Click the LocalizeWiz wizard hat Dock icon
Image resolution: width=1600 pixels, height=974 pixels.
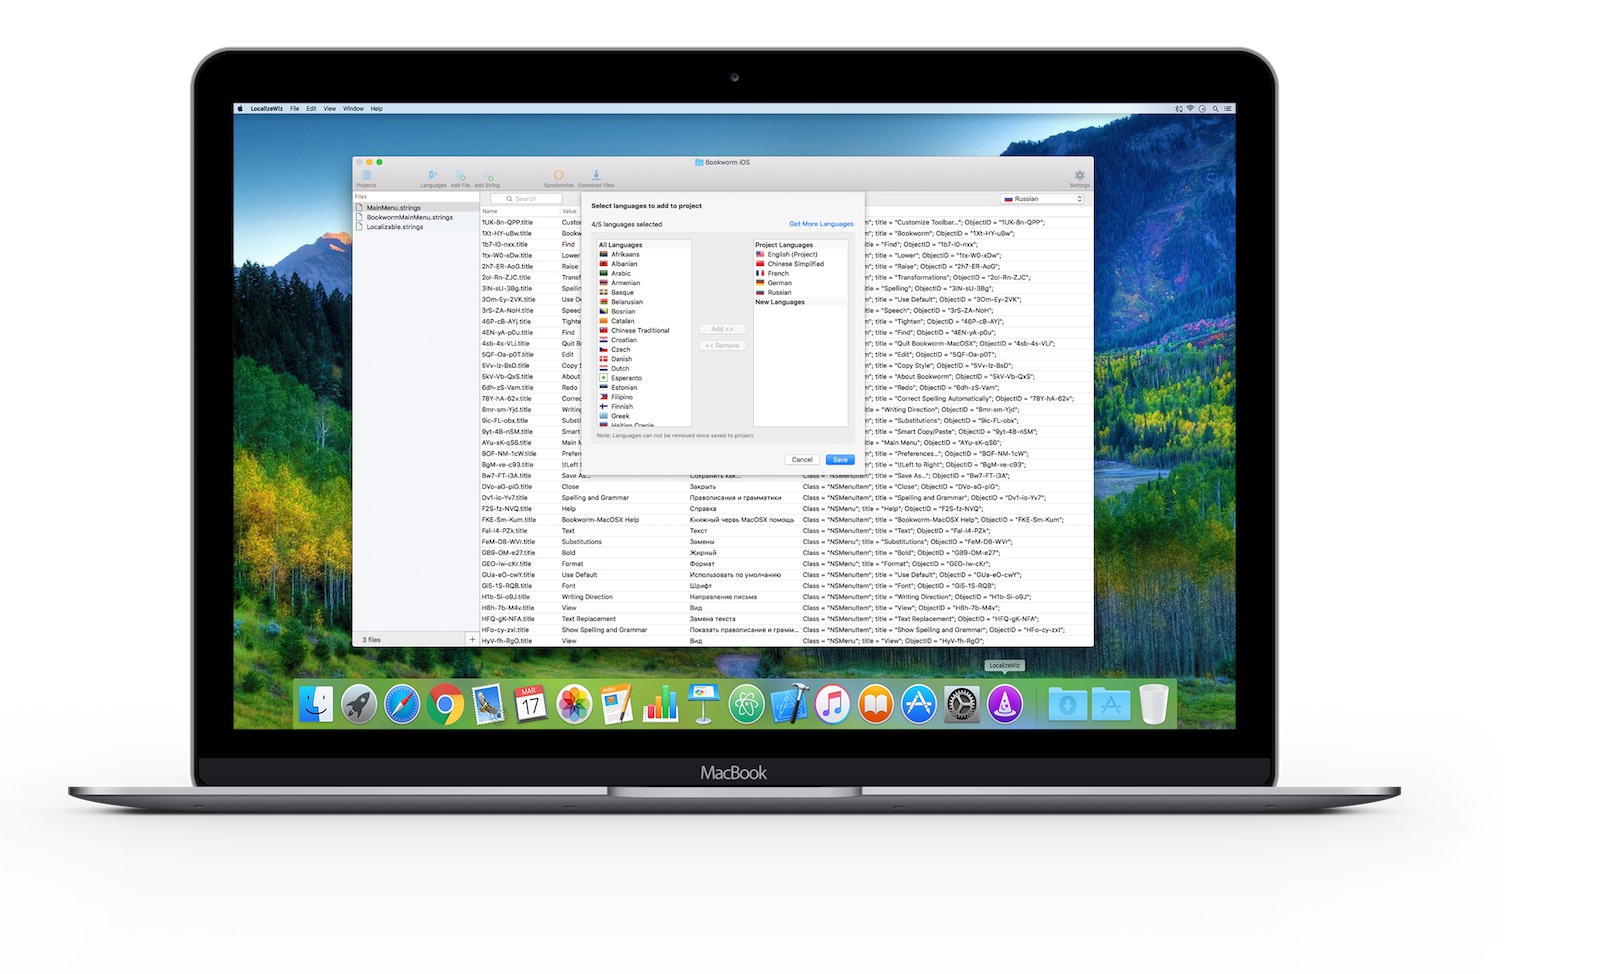click(1005, 705)
